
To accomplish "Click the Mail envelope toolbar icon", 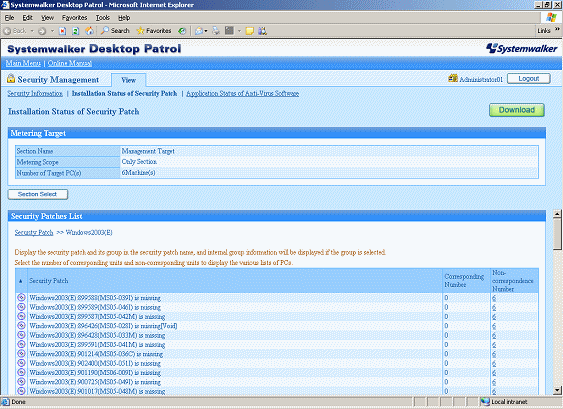I will pyautogui.click(x=199, y=31).
